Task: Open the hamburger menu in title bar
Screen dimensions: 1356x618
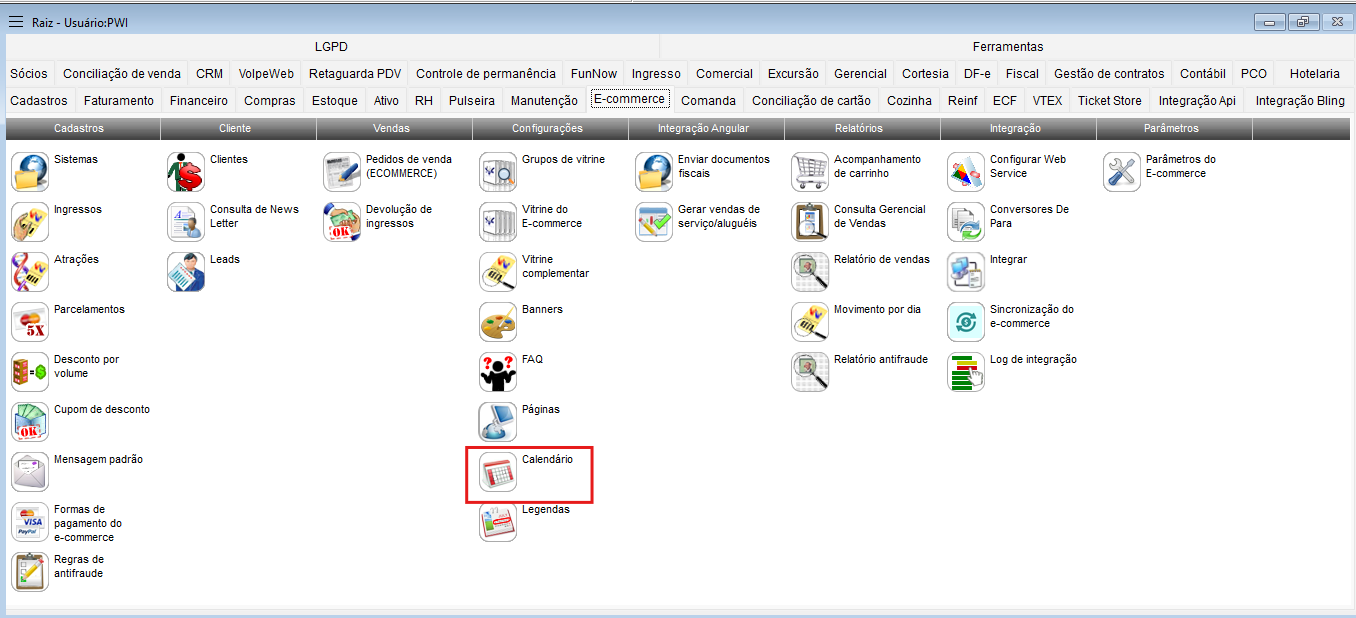Action: pos(16,22)
